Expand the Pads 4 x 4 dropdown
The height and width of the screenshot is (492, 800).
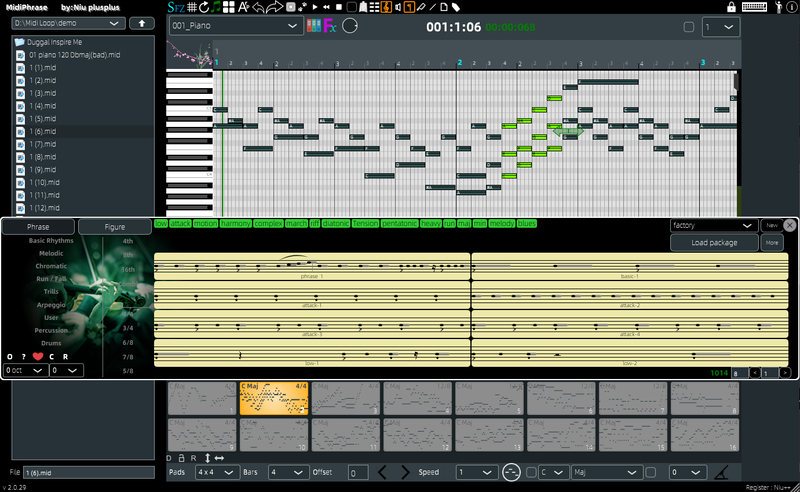(217, 472)
